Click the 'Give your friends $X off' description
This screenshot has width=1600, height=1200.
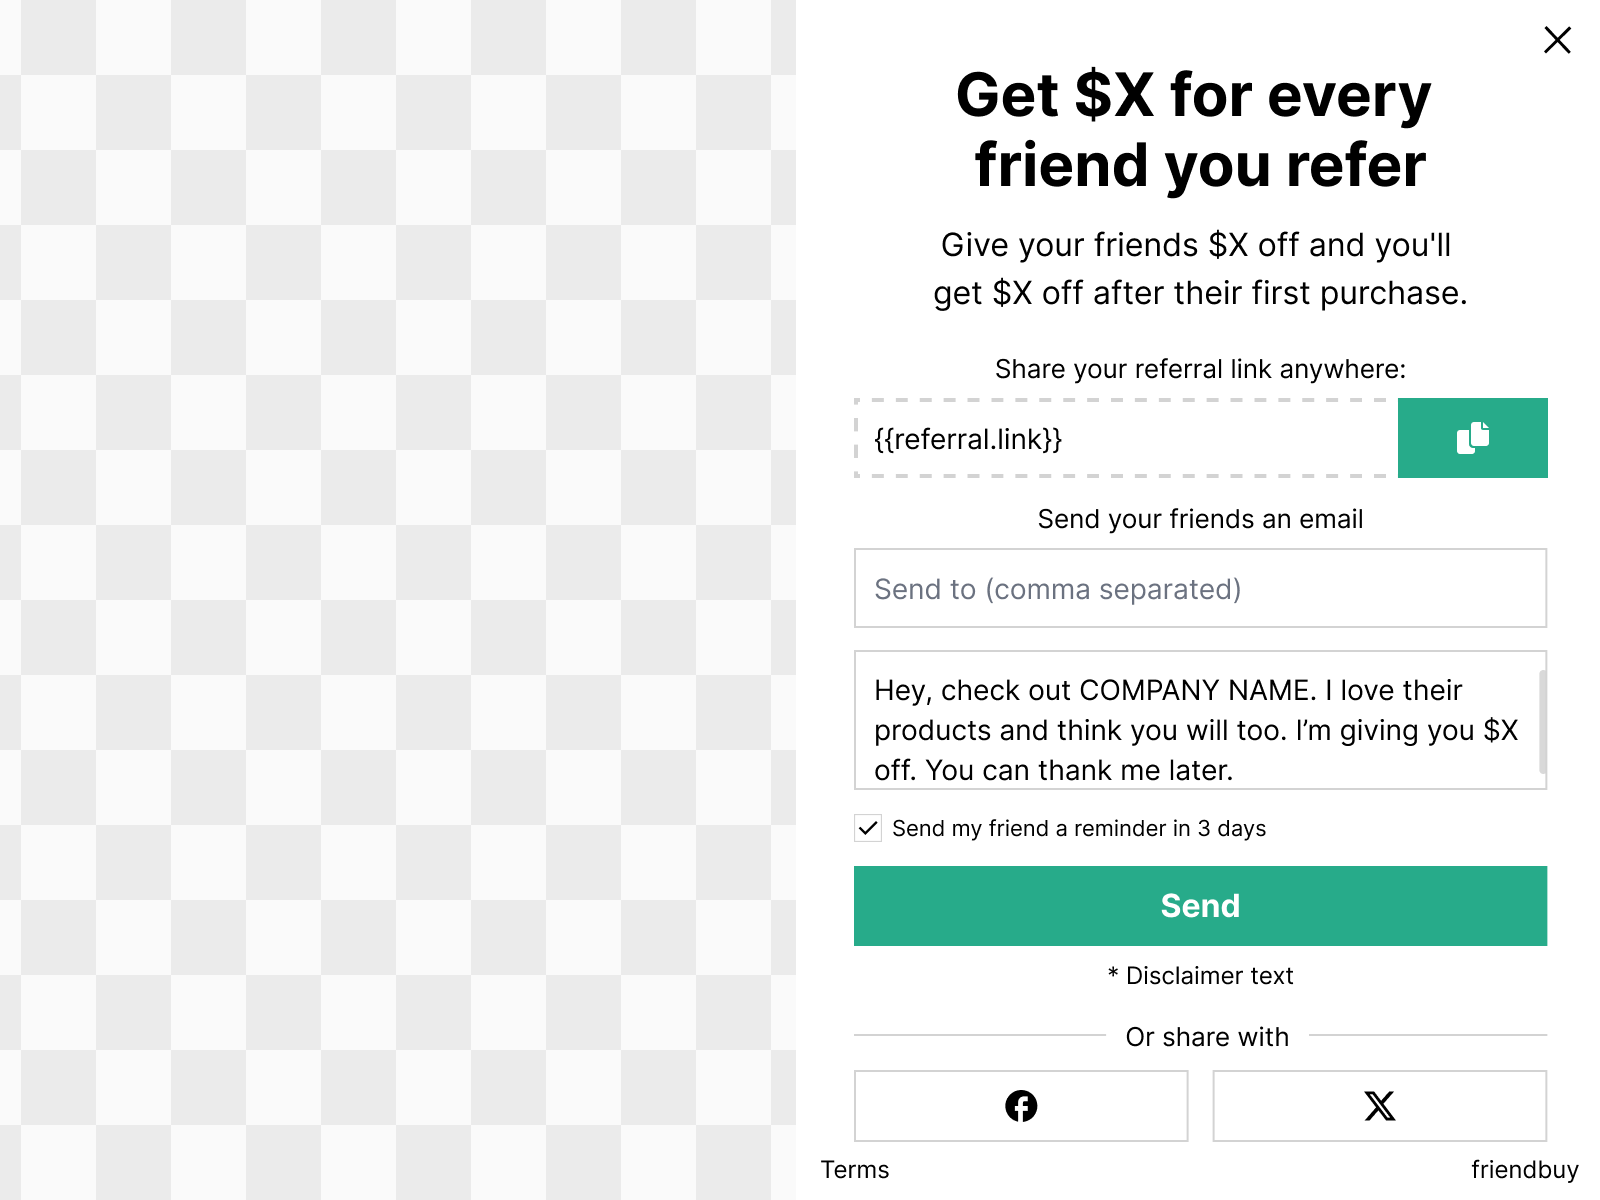[x=1200, y=269]
